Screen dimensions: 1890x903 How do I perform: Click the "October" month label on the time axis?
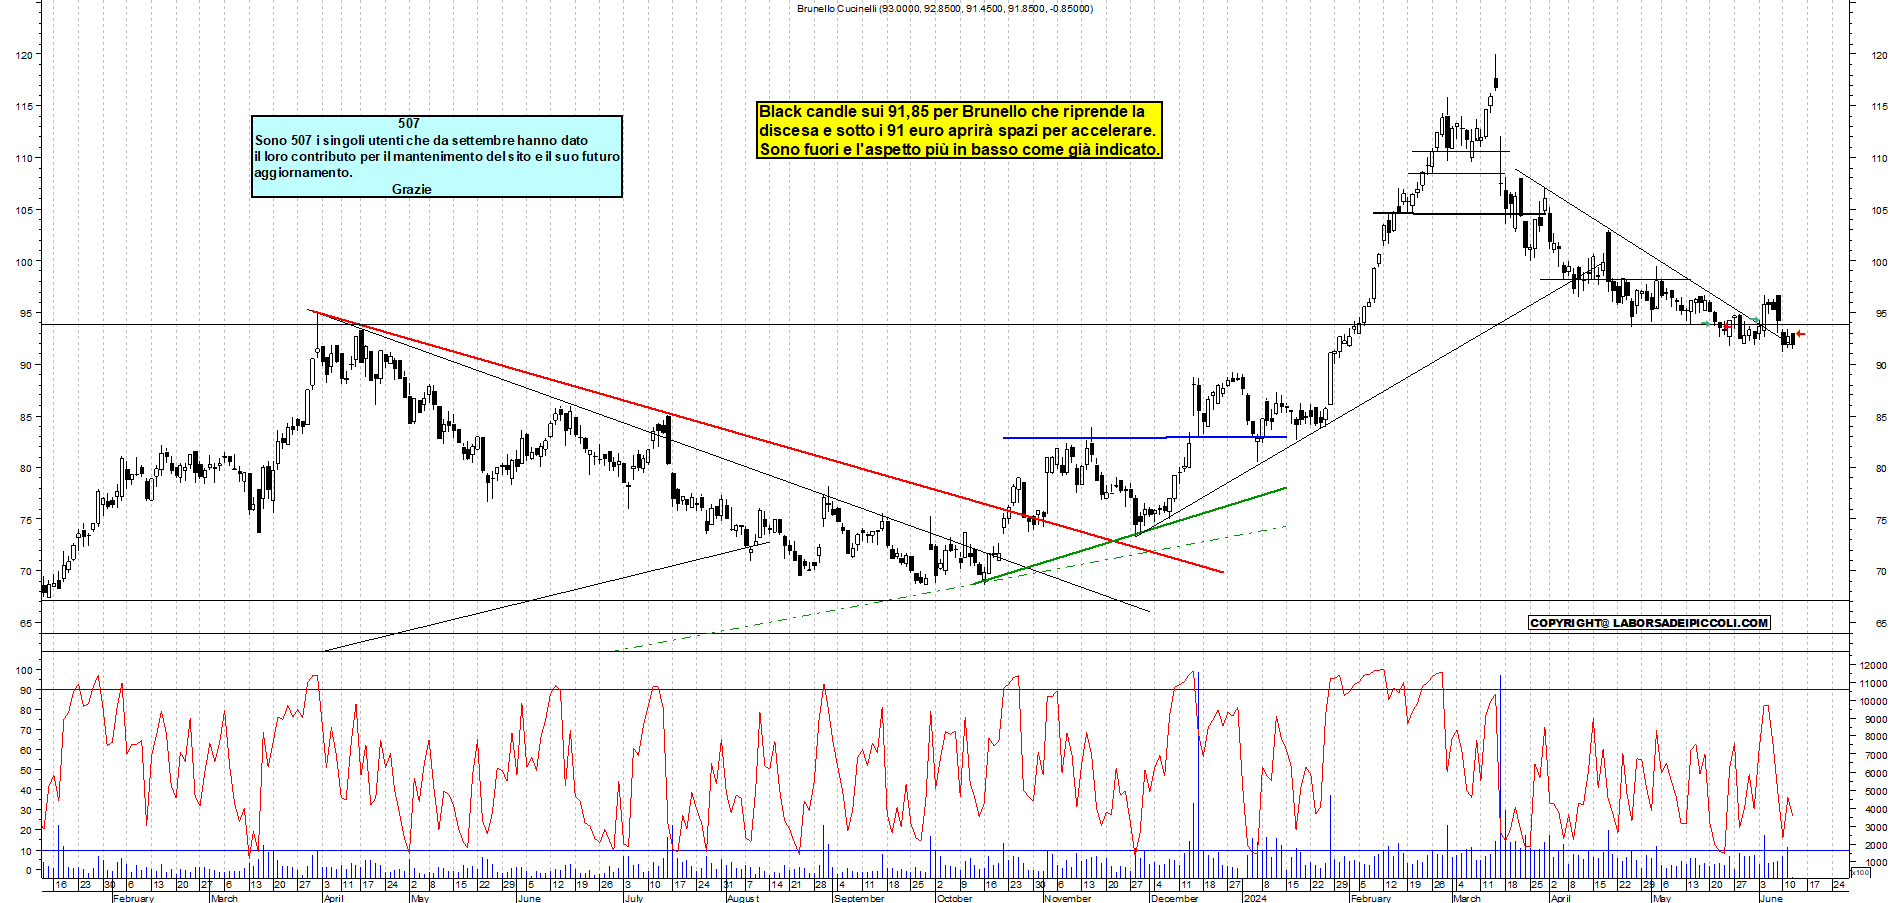tap(955, 898)
